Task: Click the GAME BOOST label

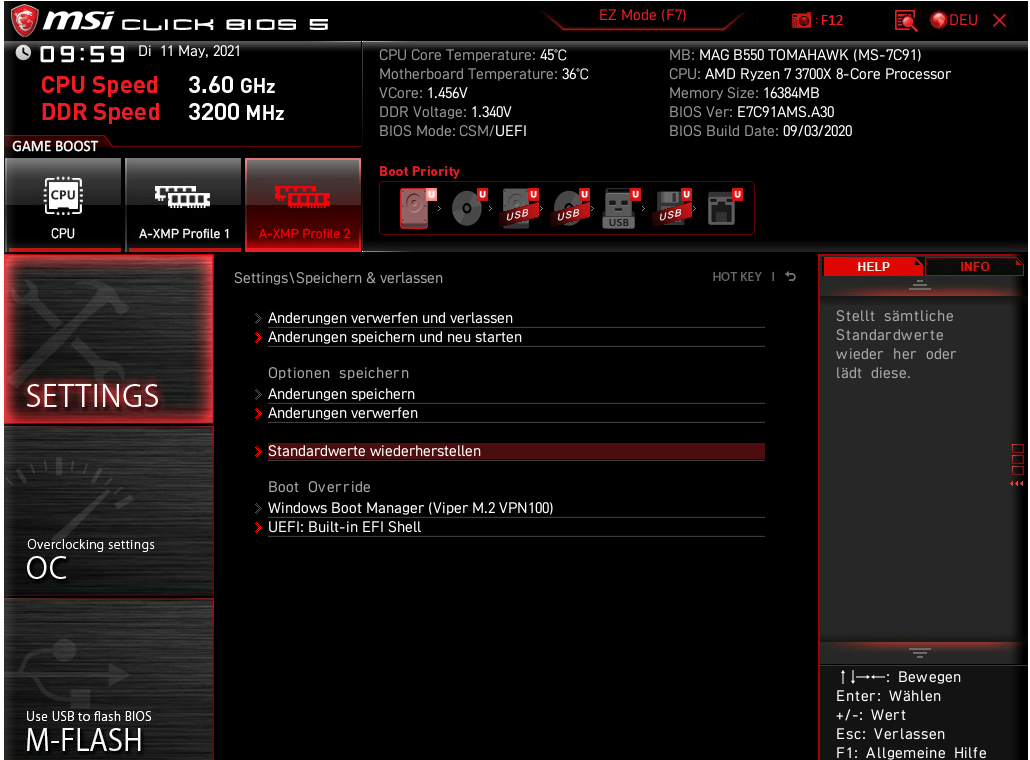Action: pyautogui.click(x=55, y=146)
